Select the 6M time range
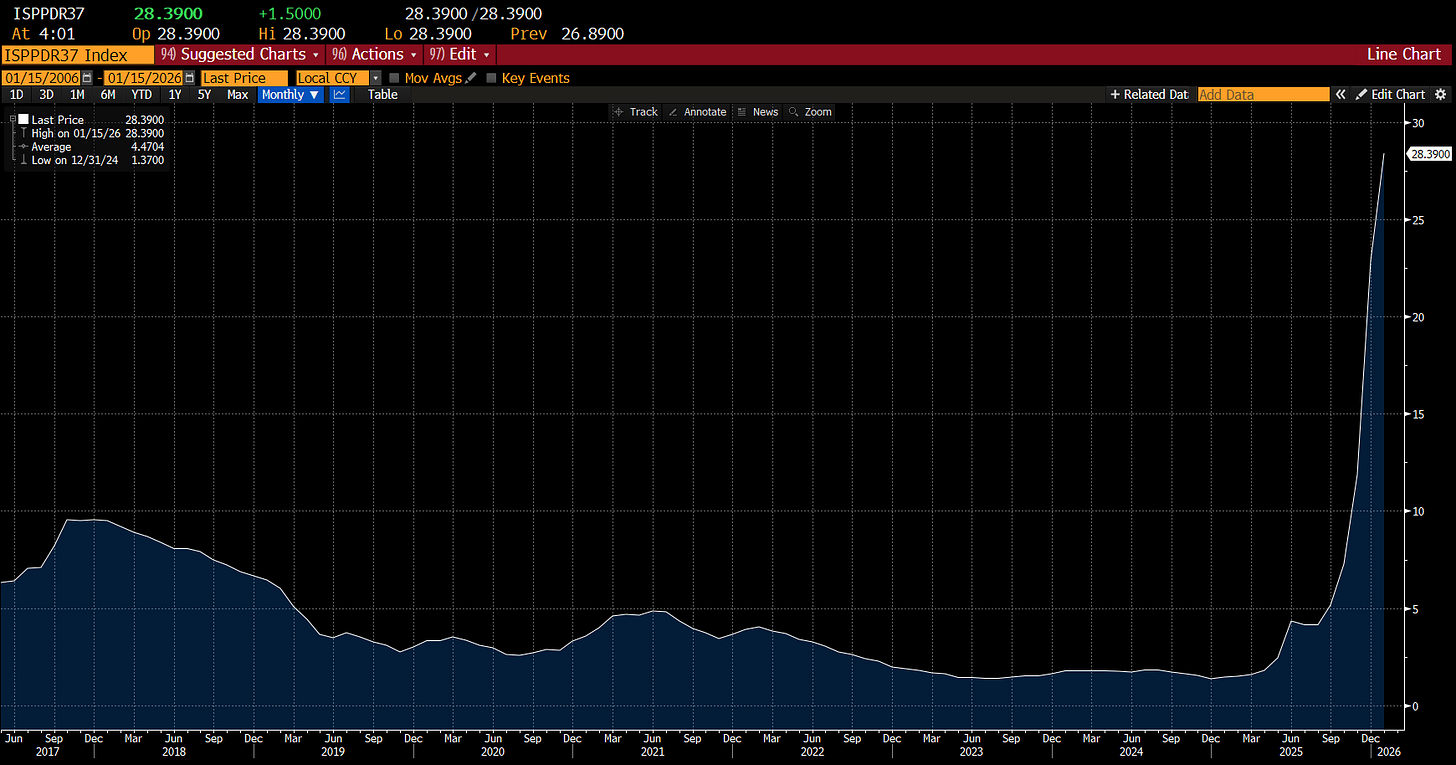1456x765 pixels. [108, 95]
